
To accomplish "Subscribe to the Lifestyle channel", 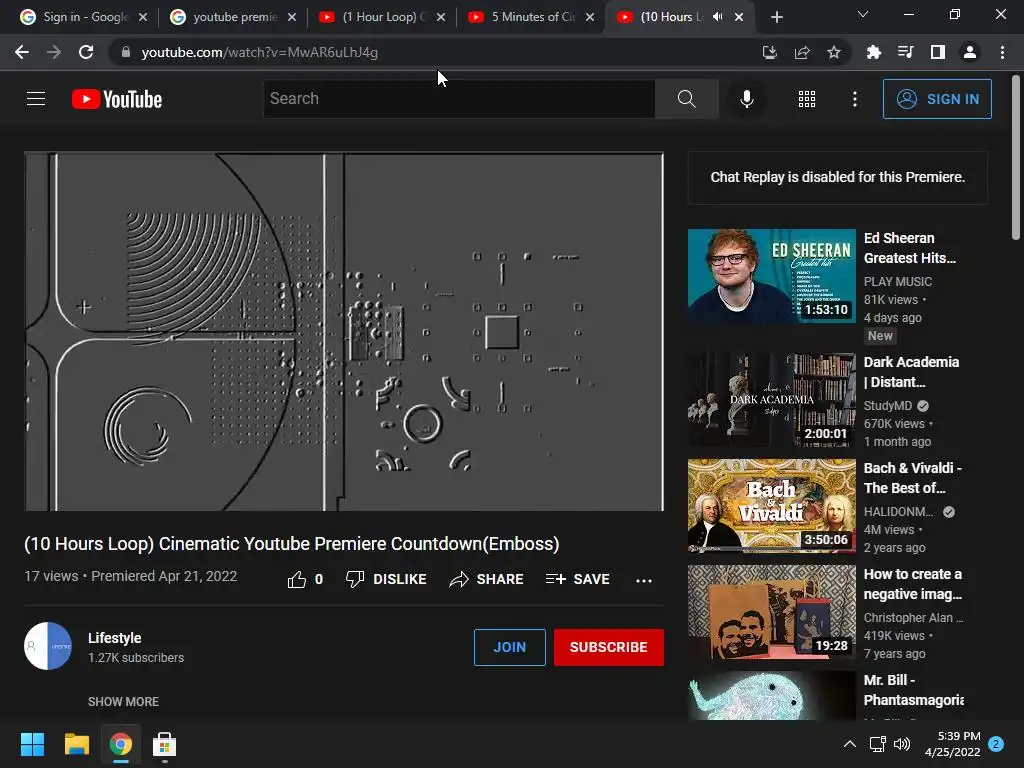I will coord(608,647).
